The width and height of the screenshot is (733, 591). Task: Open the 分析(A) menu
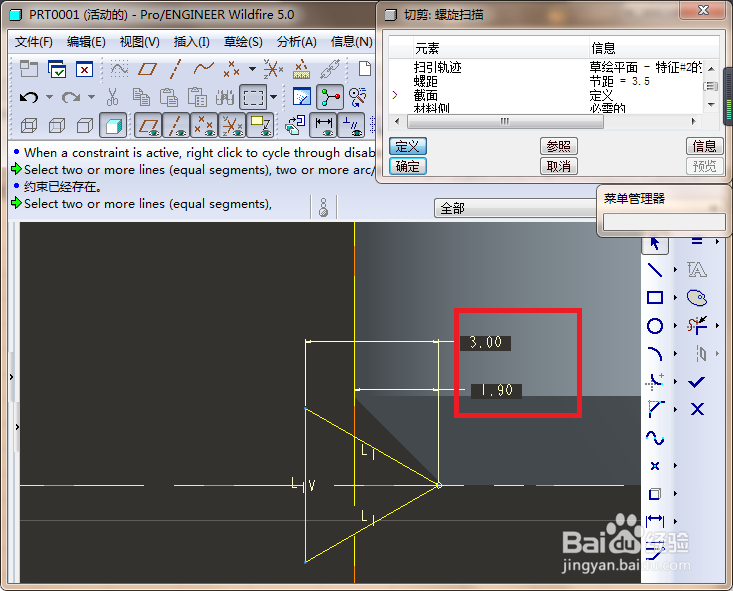click(x=296, y=42)
